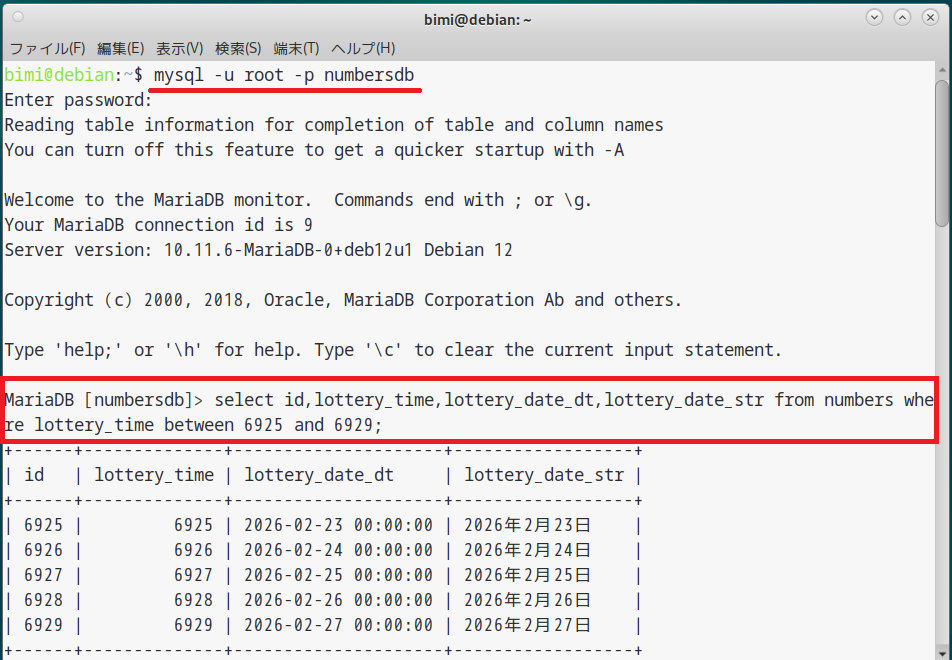
Task: Close the terminal window
Action: pos(931,17)
